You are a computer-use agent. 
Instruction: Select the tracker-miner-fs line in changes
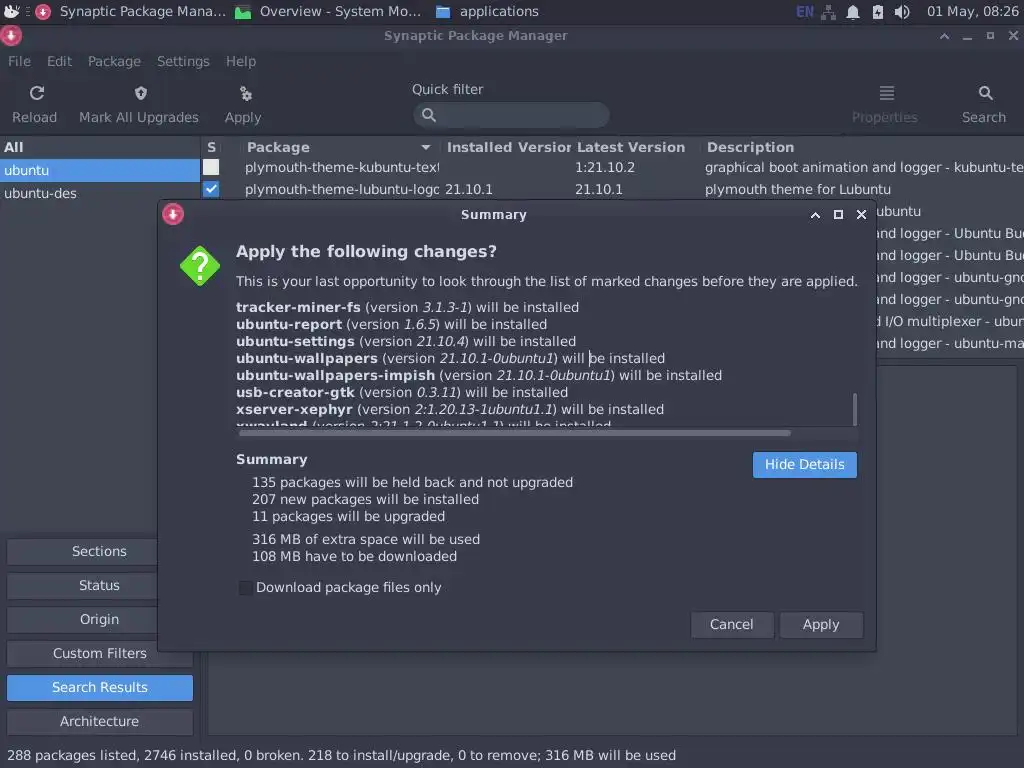(x=408, y=308)
